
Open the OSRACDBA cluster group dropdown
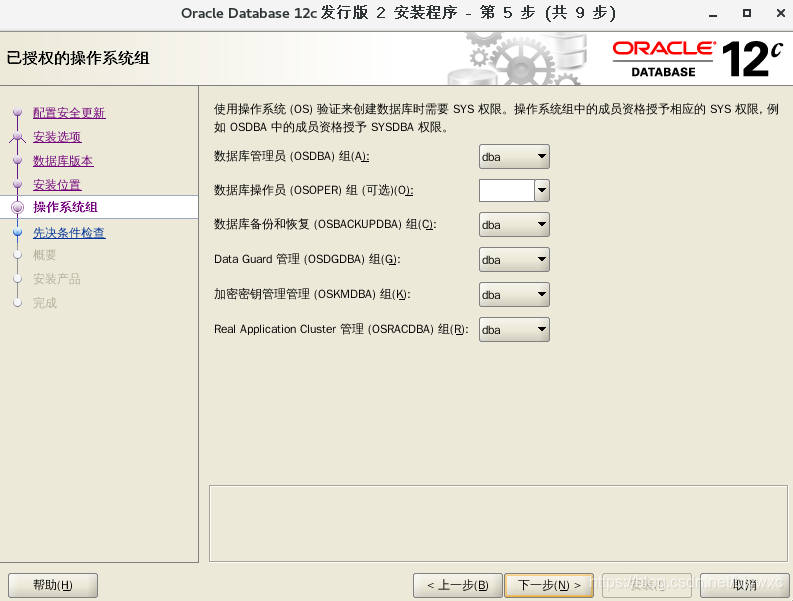click(514, 329)
